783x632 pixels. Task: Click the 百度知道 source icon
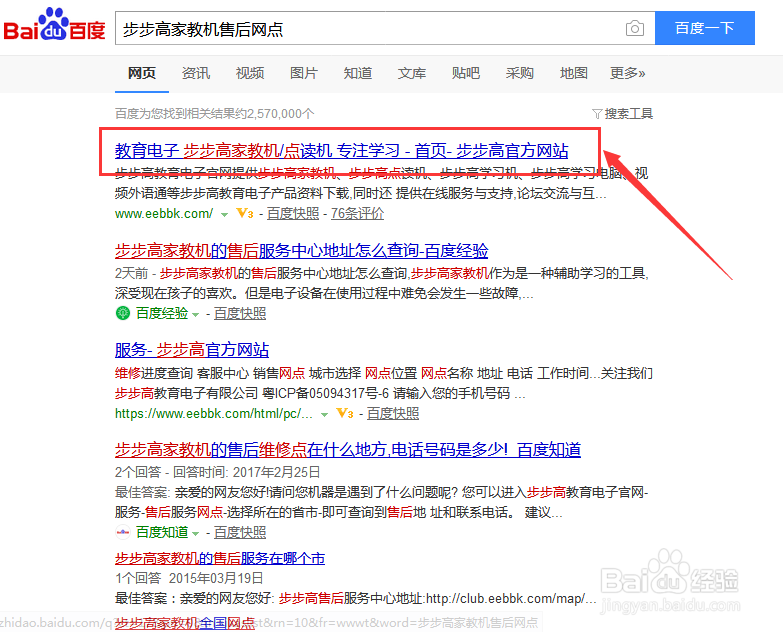click(x=123, y=532)
